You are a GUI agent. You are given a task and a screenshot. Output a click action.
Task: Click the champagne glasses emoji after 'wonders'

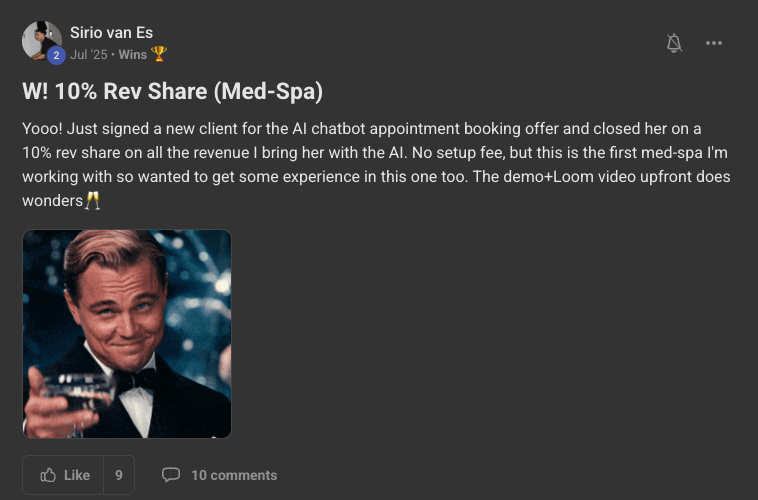coord(93,201)
